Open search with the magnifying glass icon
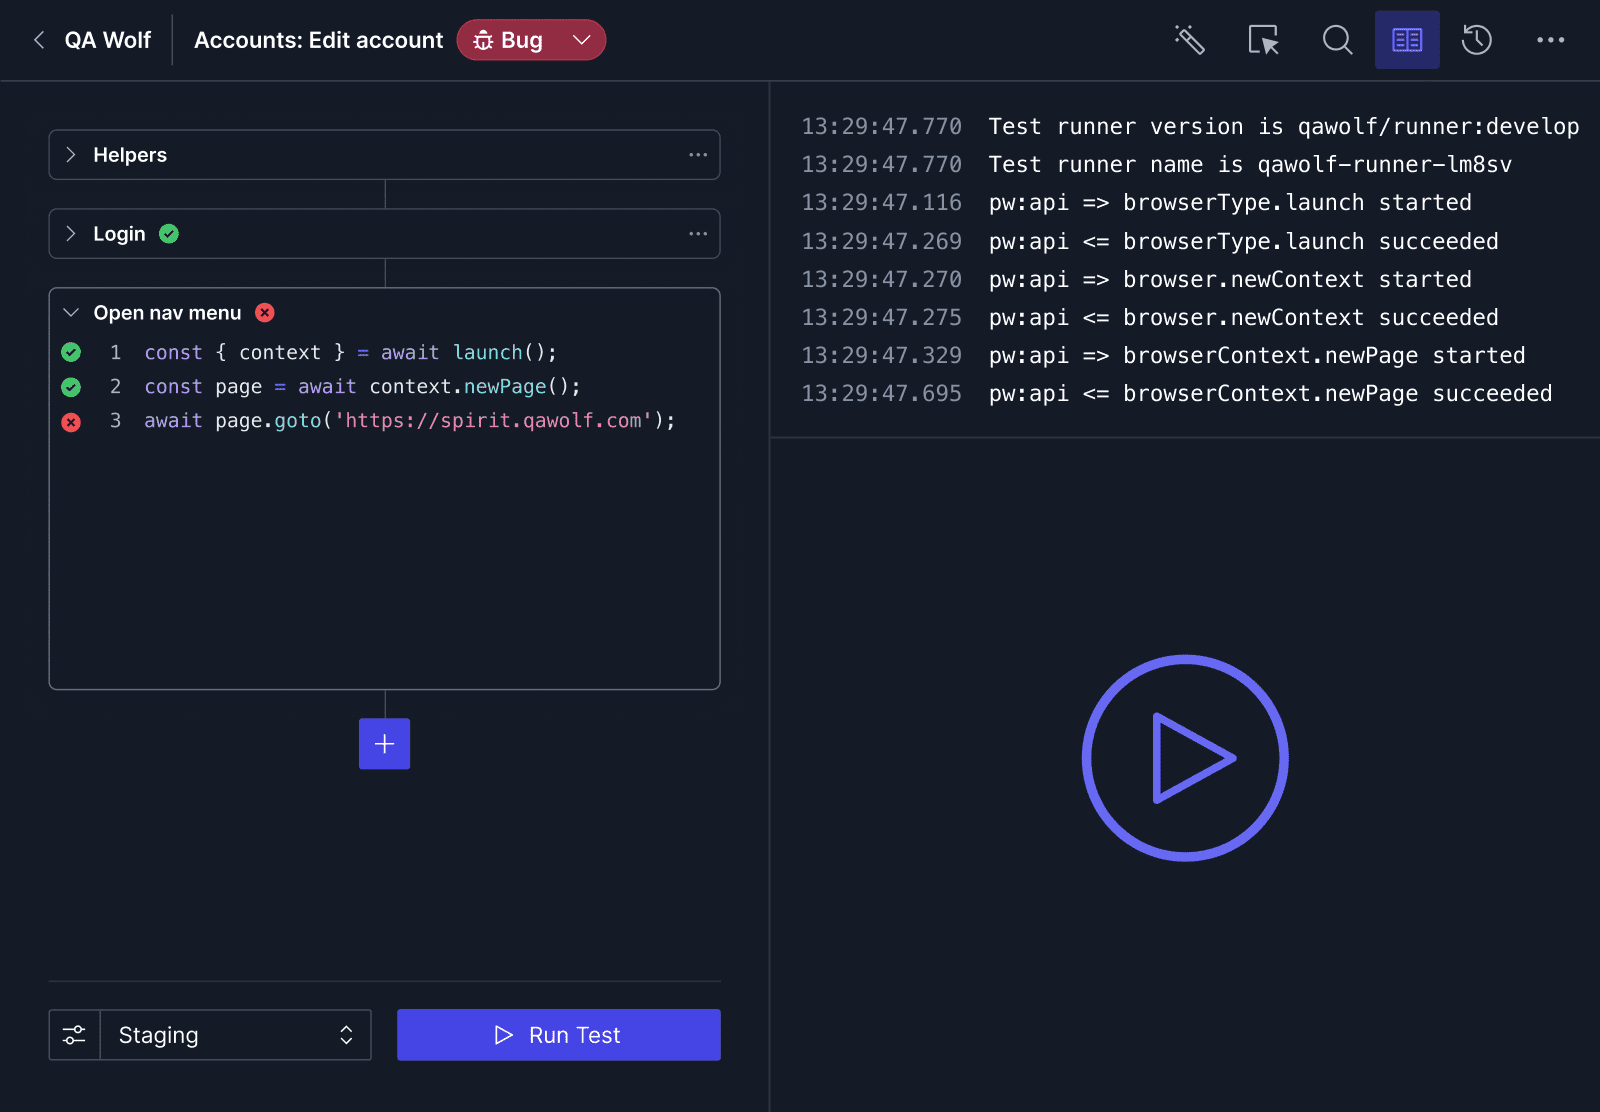 click(1337, 40)
